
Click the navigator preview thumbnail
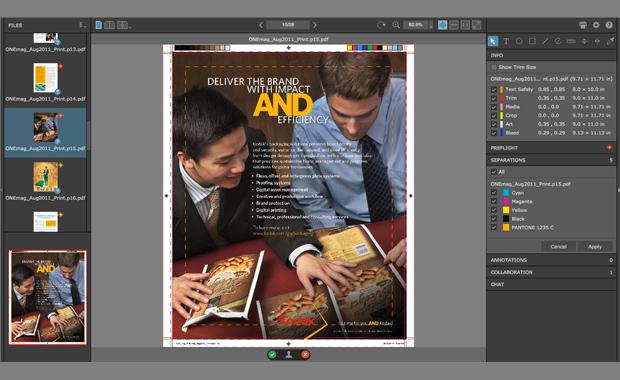pyautogui.click(x=47, y=297)
